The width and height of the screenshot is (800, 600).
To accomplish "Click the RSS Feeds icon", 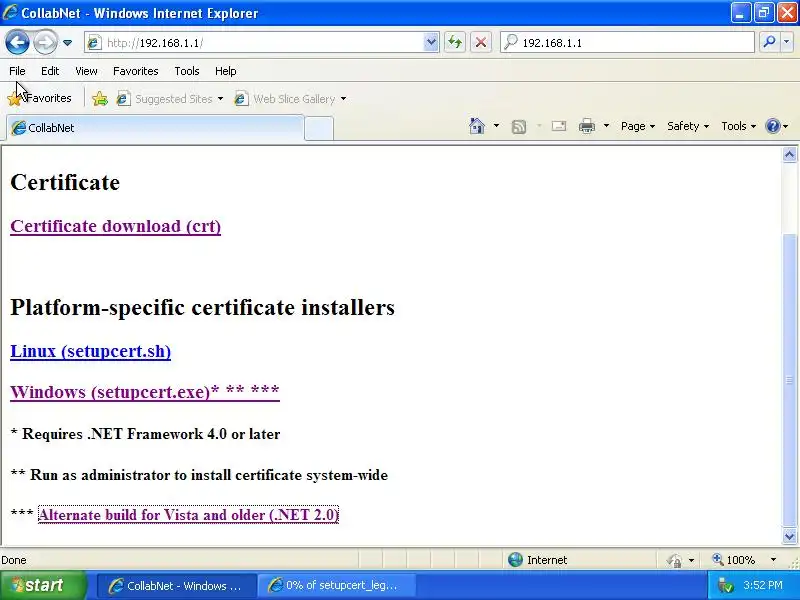I will (x=519, y=126).
